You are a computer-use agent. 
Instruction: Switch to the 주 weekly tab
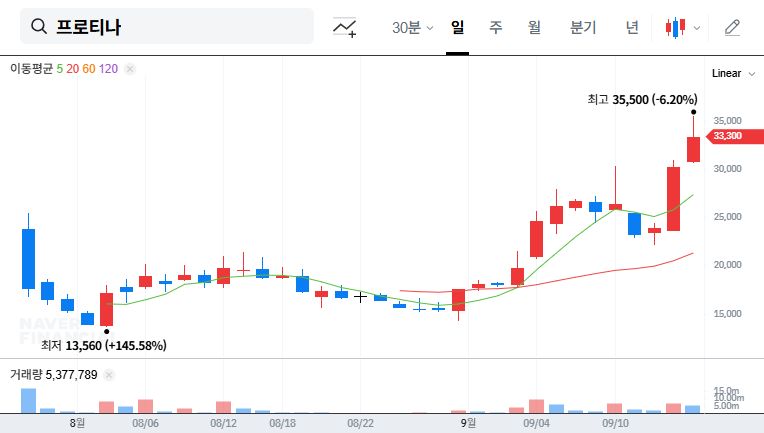[x=496, y=27]
